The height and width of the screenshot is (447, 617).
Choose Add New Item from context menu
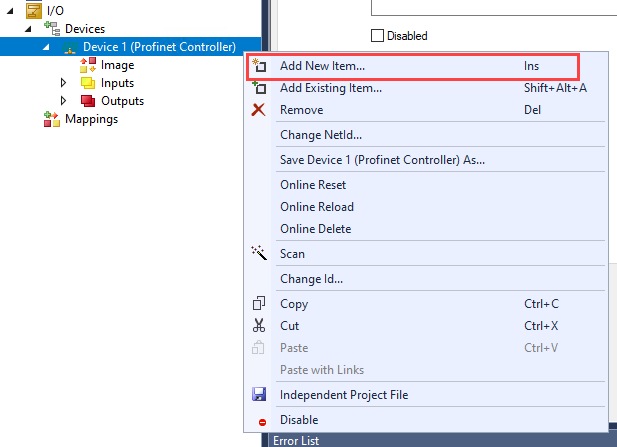tap(322, 66)
